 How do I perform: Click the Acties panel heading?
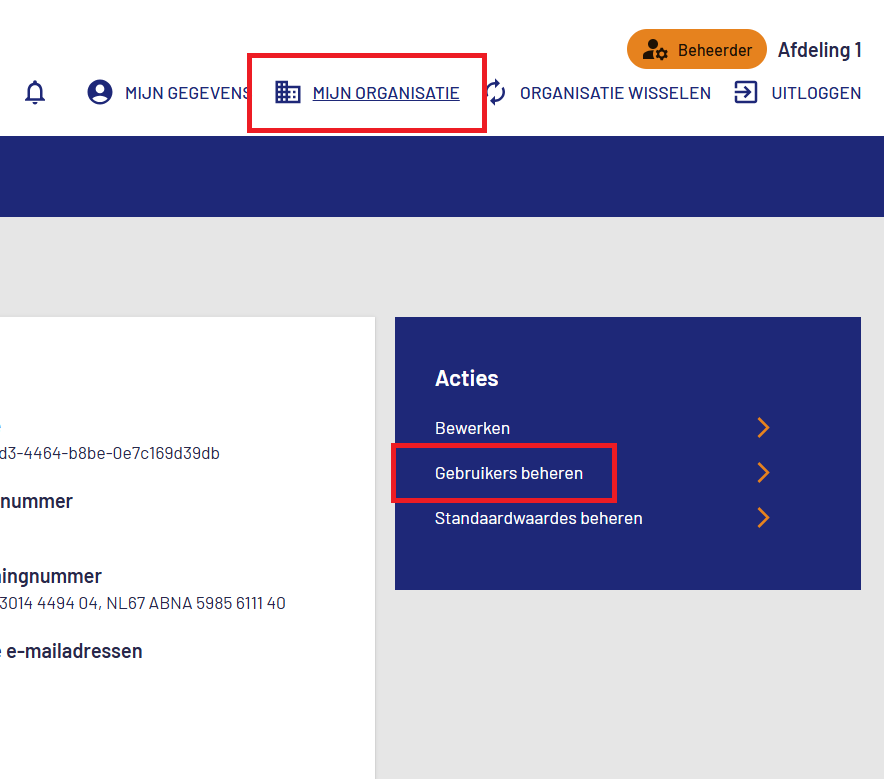(466, 378)
